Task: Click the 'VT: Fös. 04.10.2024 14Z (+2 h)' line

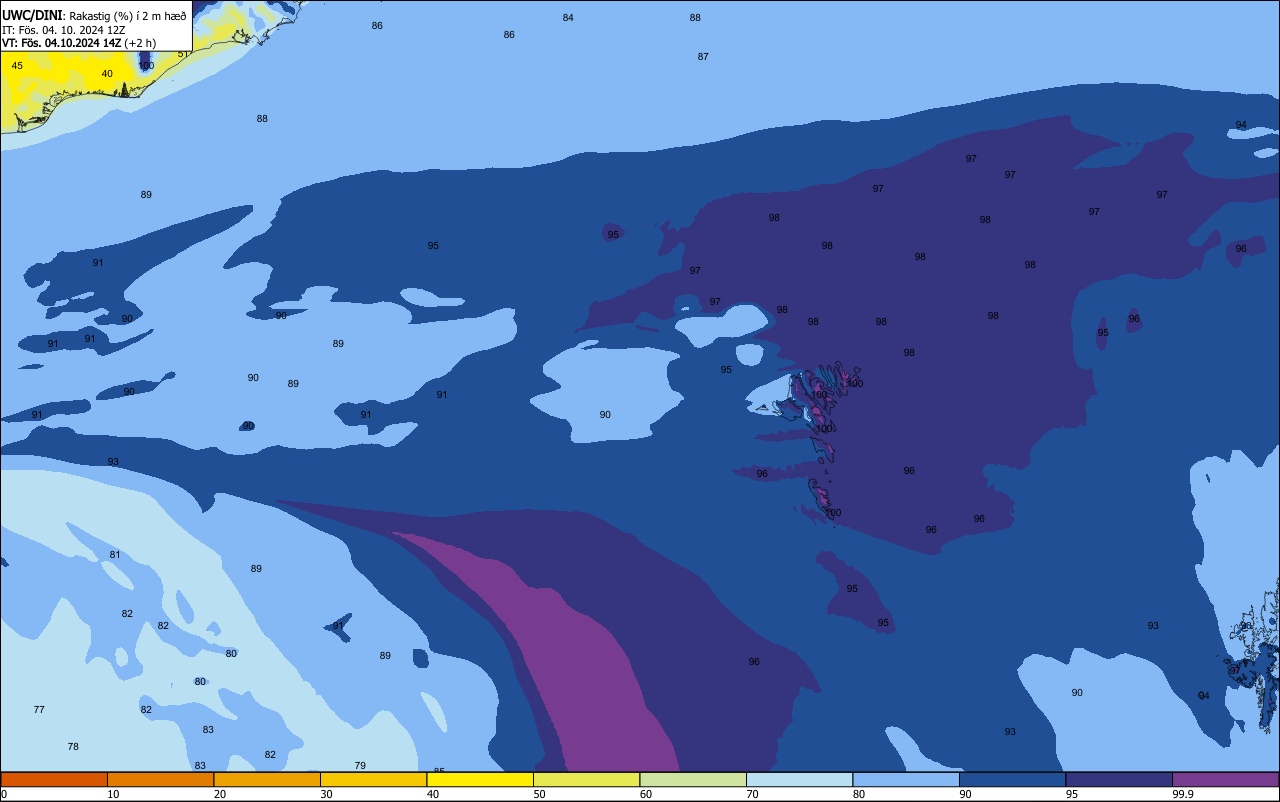Action: pos(78,43)
